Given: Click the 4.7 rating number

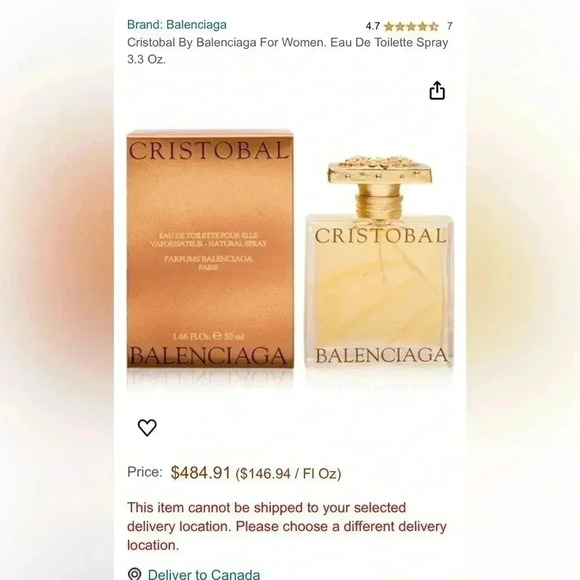Looking at the screenshot, I should [x=372, y=26].
